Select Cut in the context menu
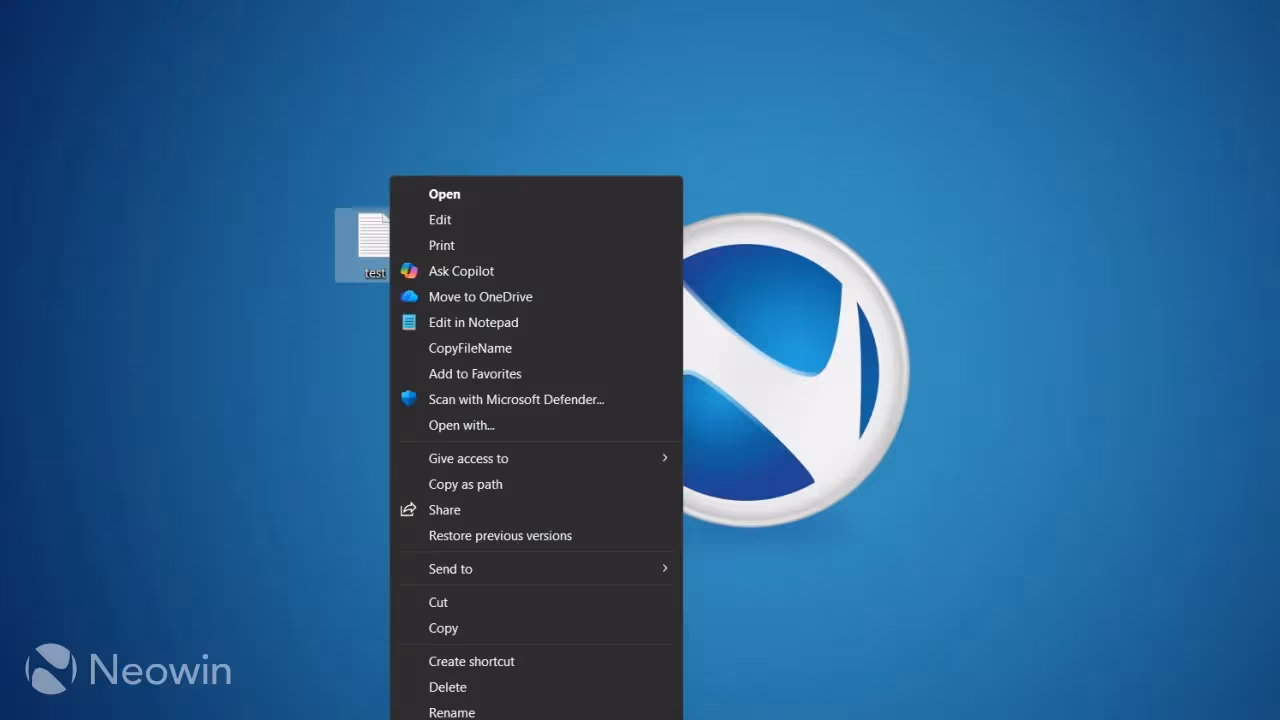Screen dimensions: 1280x720 [536, 603]
